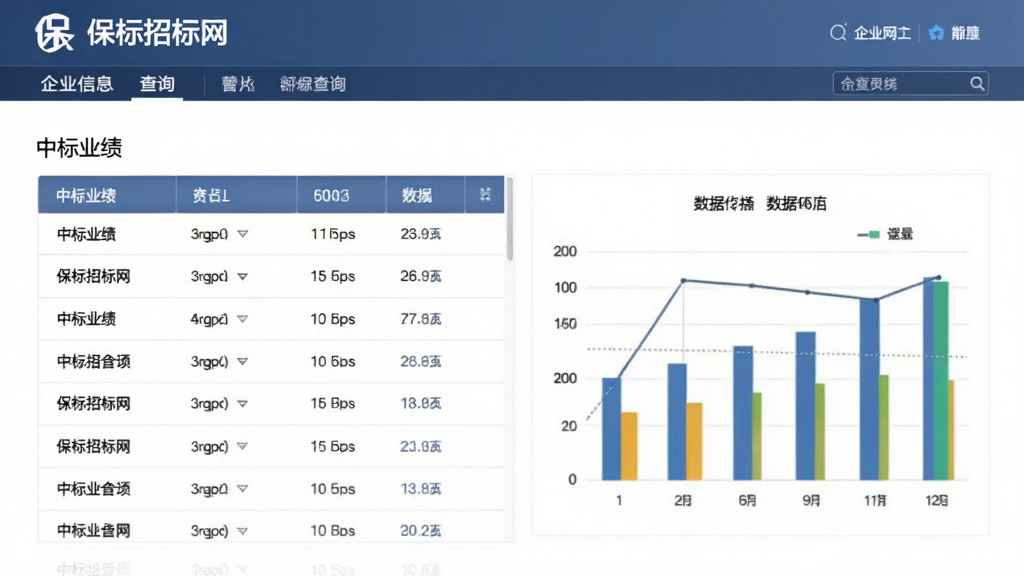Click the table's vertical scrollbar thumb
This screenshot has width=1024, height=576.
pos(509,219)
